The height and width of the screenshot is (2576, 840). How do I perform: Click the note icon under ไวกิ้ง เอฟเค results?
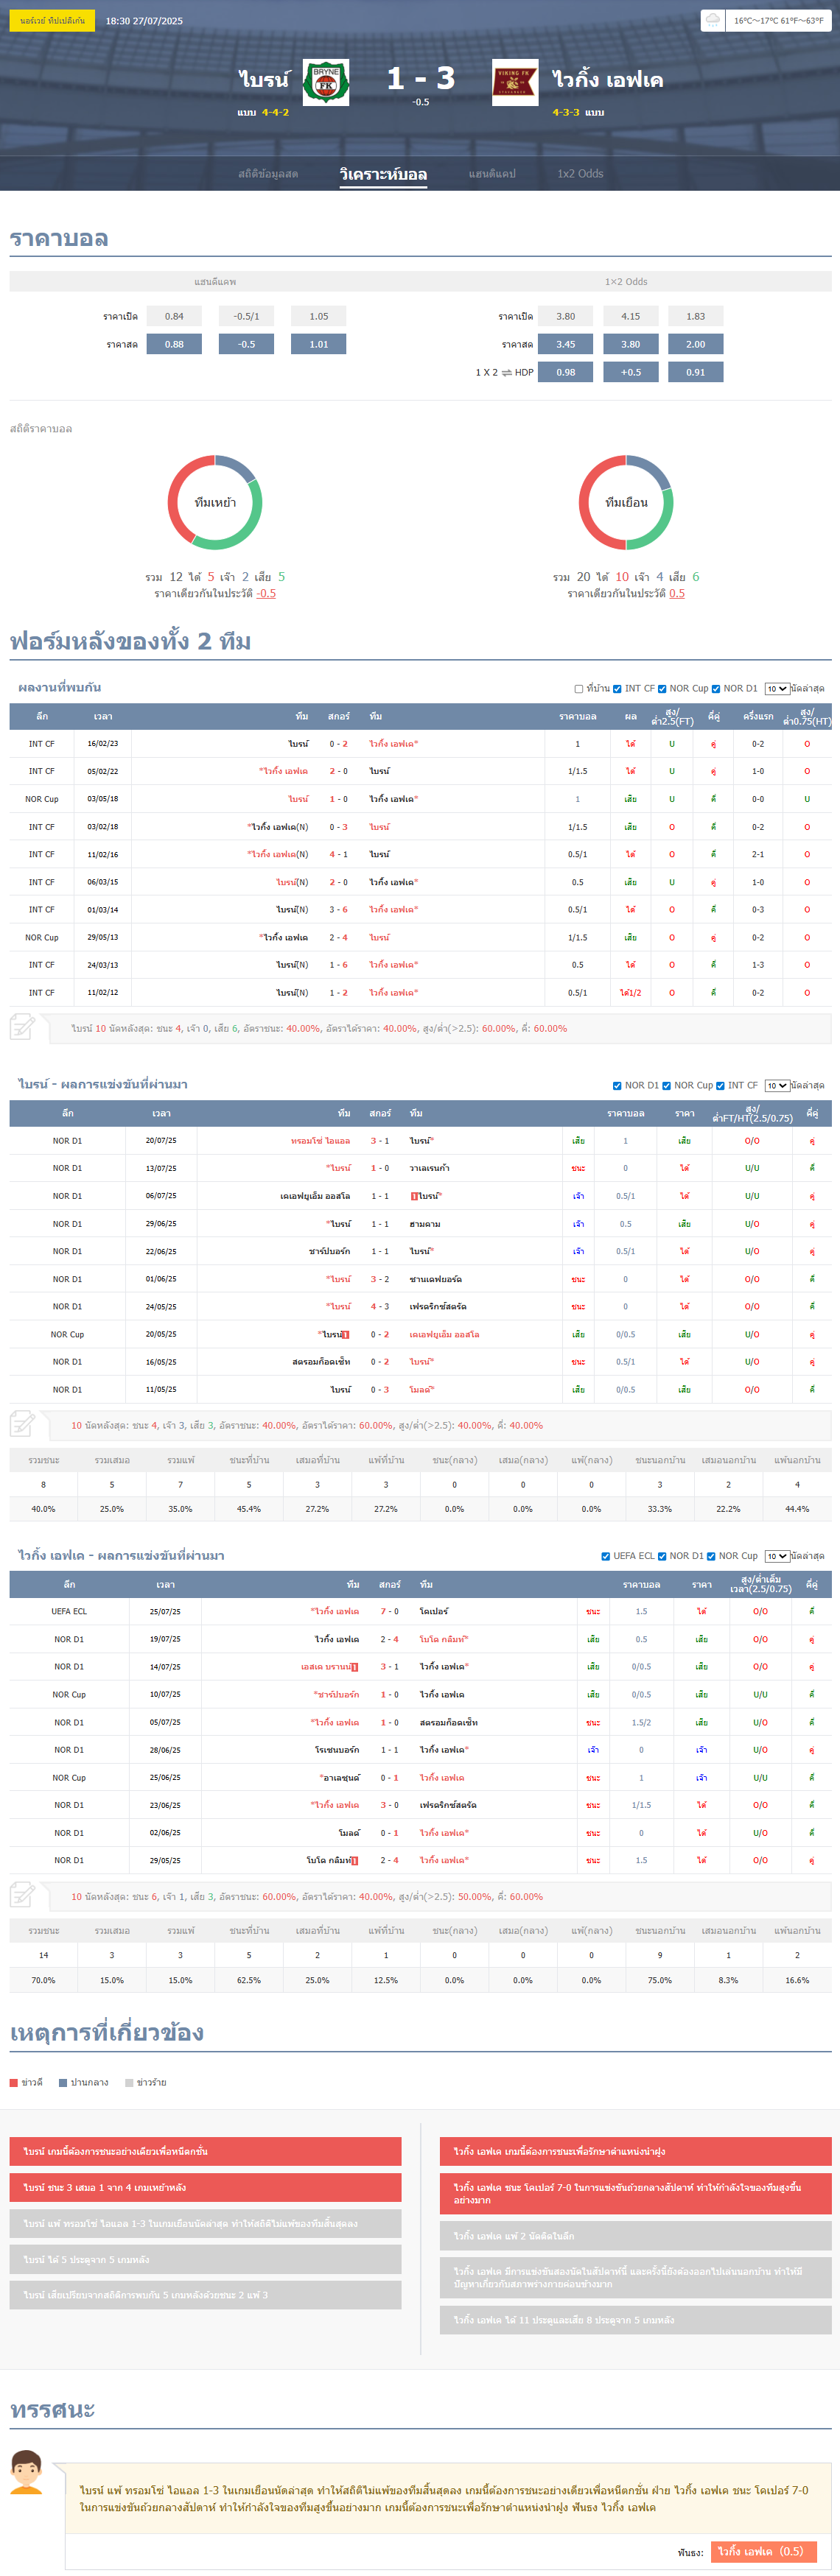pyautogui.click(x=22, y=1895)
